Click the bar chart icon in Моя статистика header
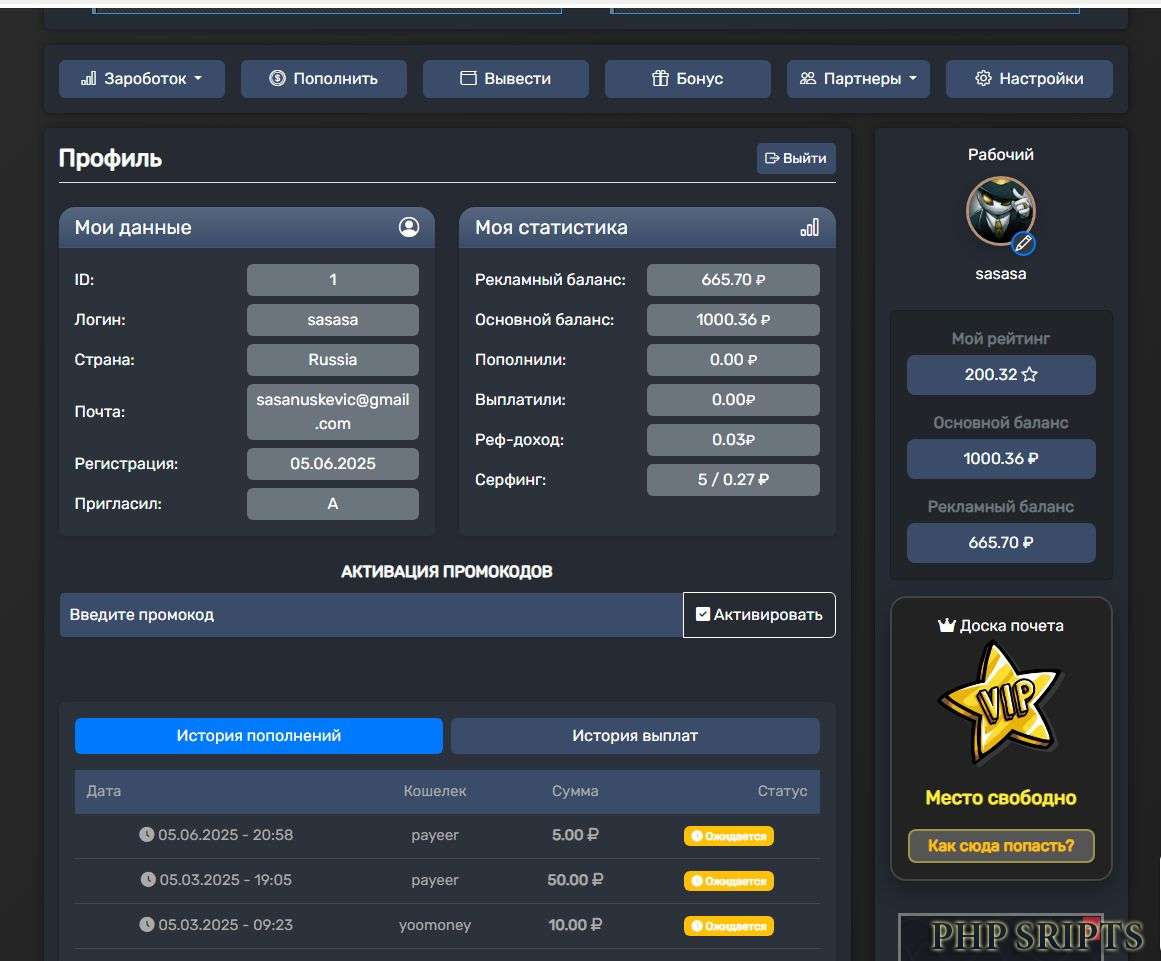This screenshot has width=1161, height=961. (x=809, y=227)
